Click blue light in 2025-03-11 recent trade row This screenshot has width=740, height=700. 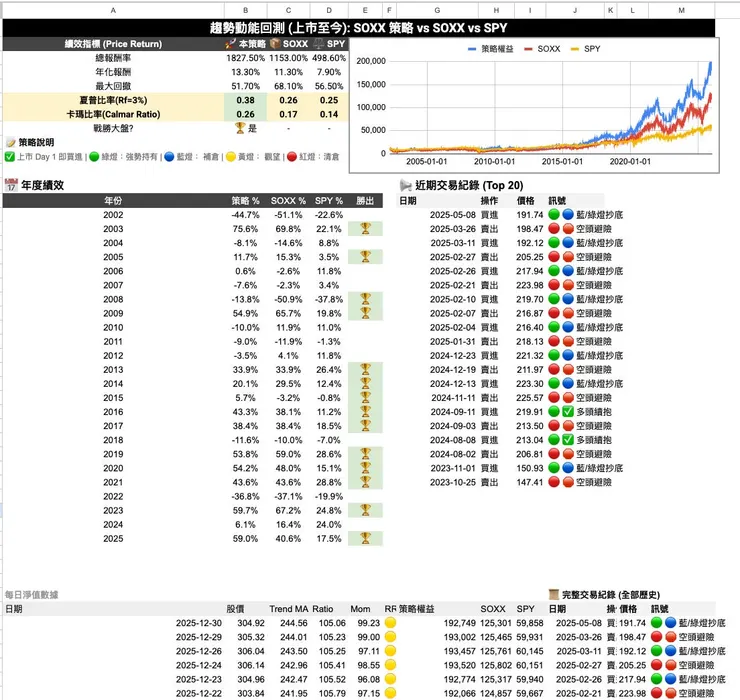[x=568, y=243]
